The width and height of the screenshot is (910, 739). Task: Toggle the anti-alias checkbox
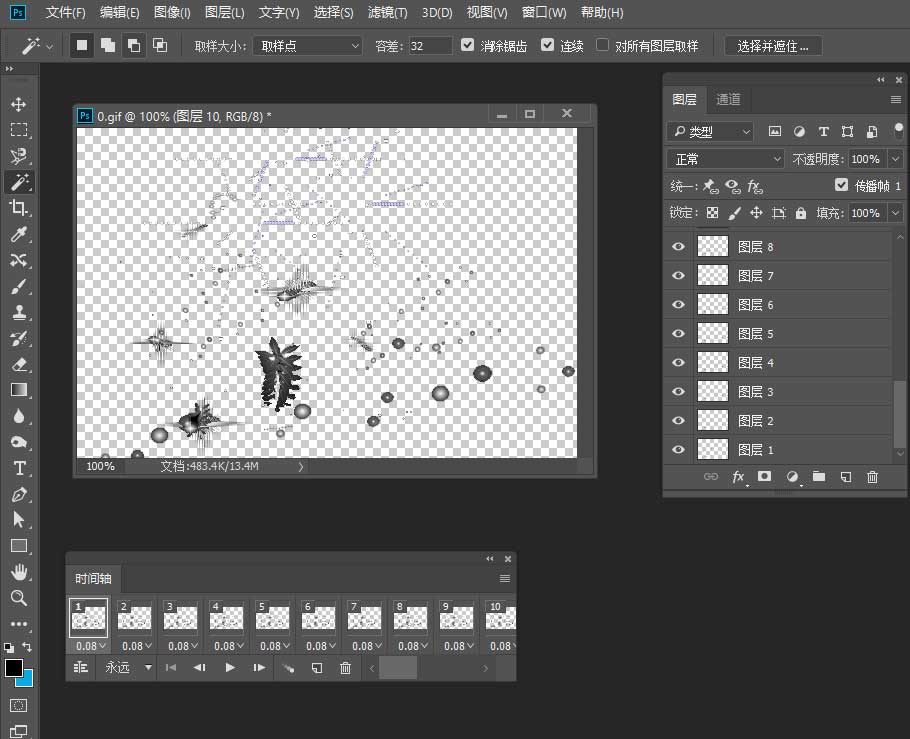467,45
